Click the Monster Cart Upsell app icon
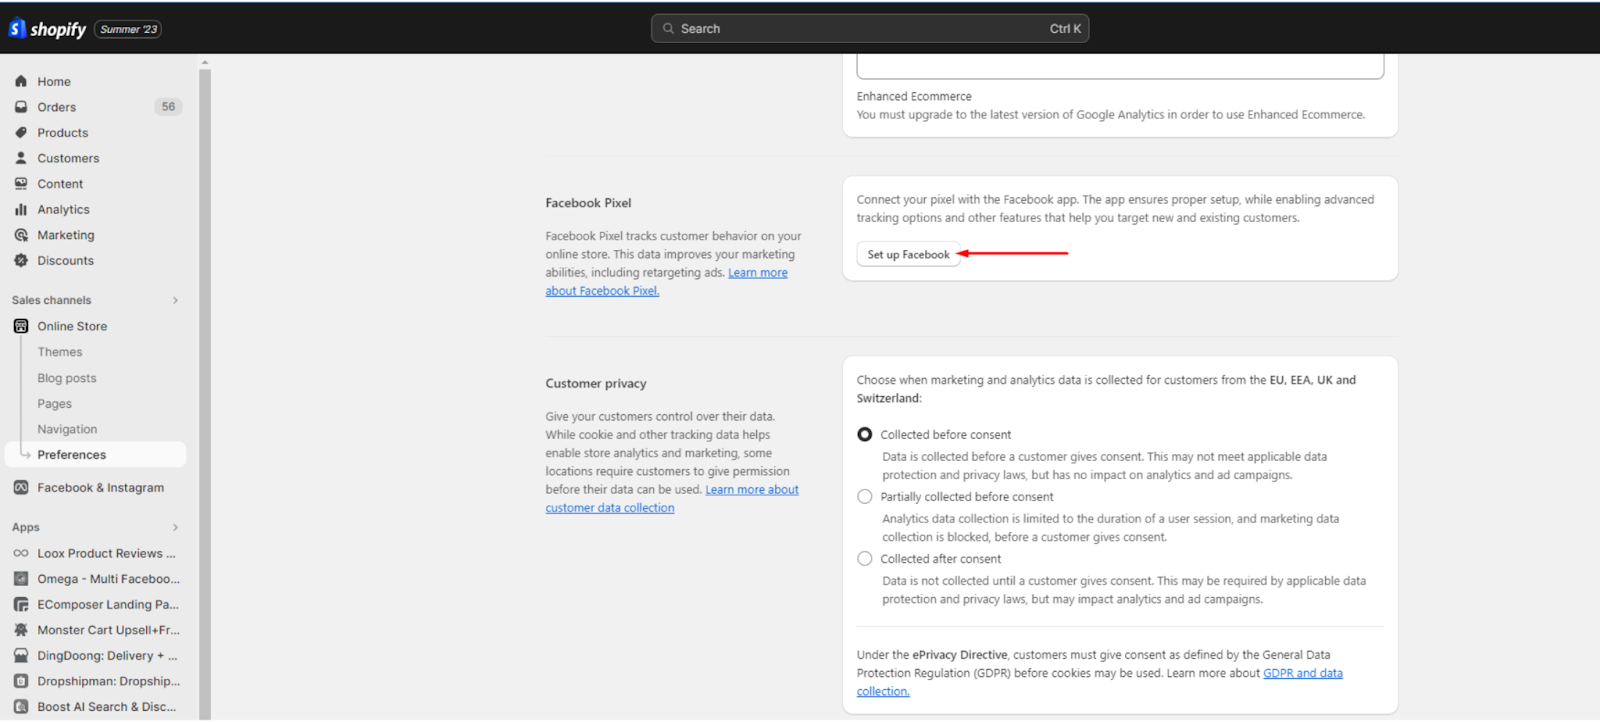Viewport: 1600px width, 722px height. click(x=21, y=630)
